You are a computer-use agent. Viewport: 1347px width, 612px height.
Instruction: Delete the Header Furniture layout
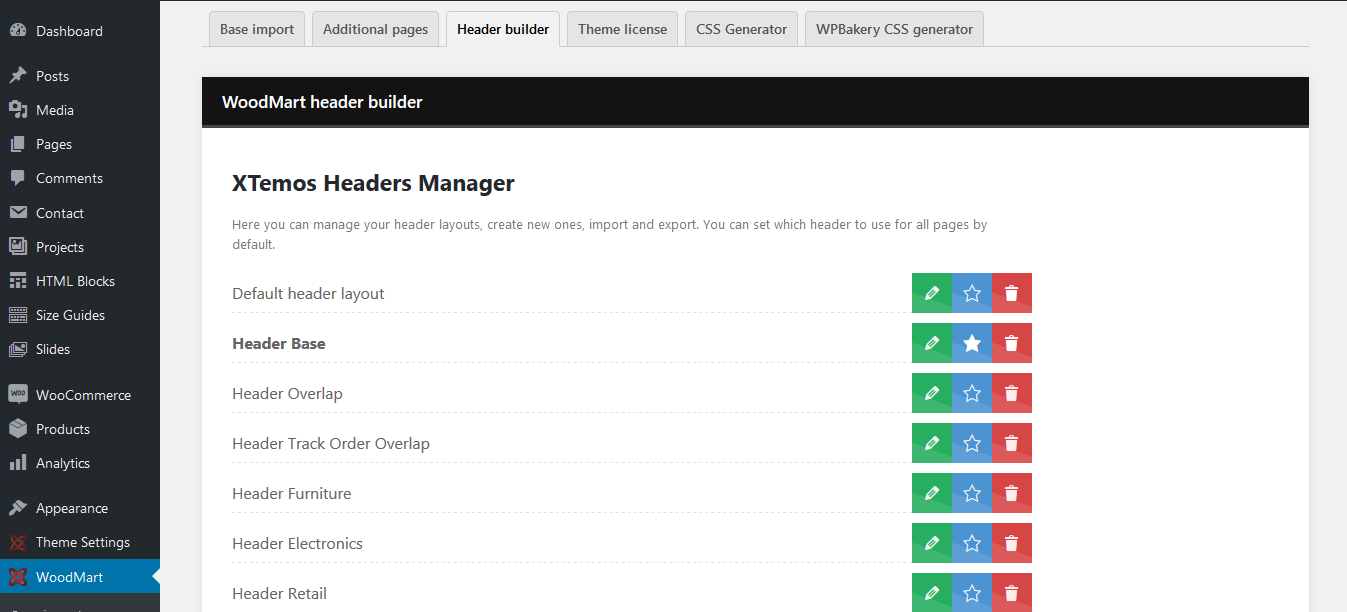pyautogui.click(x=1012, y=493)
